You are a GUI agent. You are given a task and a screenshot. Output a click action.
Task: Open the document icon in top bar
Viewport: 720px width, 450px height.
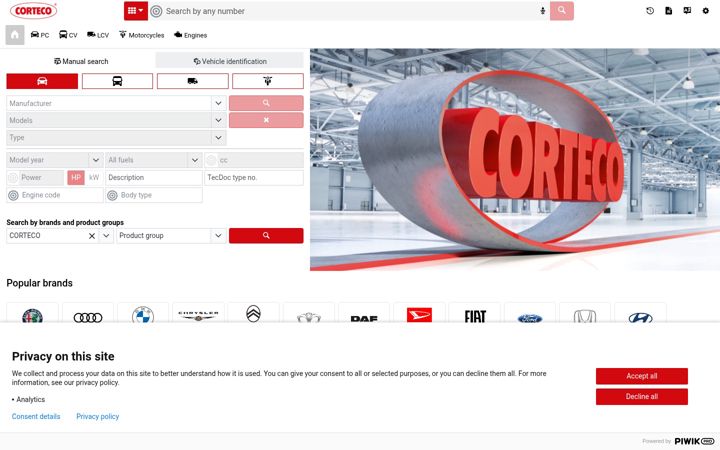(x=669, y=11)
